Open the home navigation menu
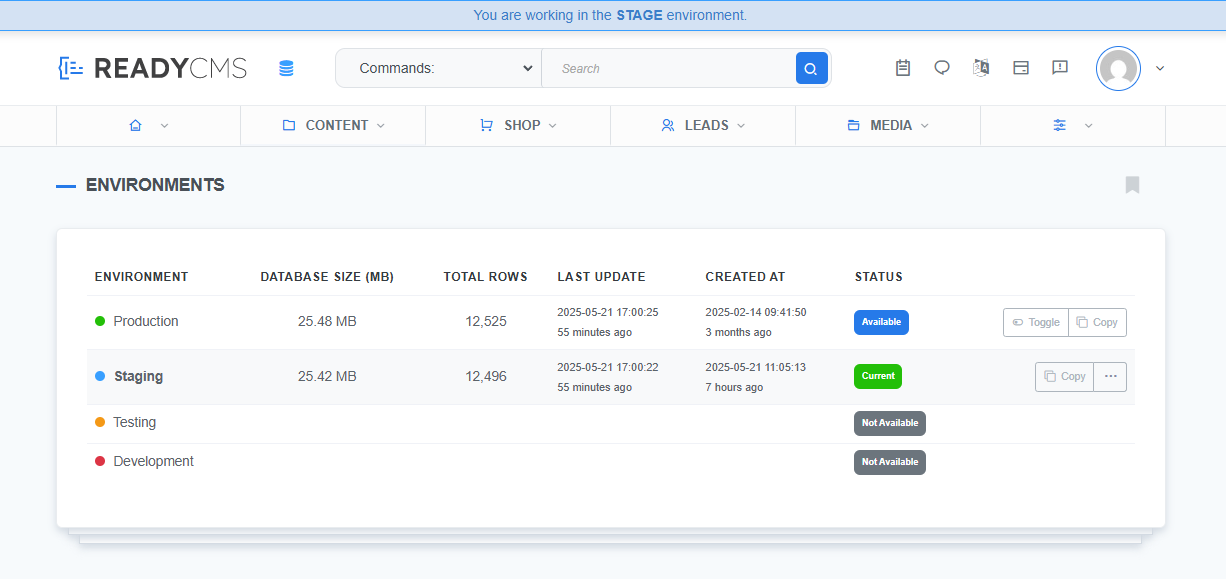Screen dimensions: 1226x579 148,126
